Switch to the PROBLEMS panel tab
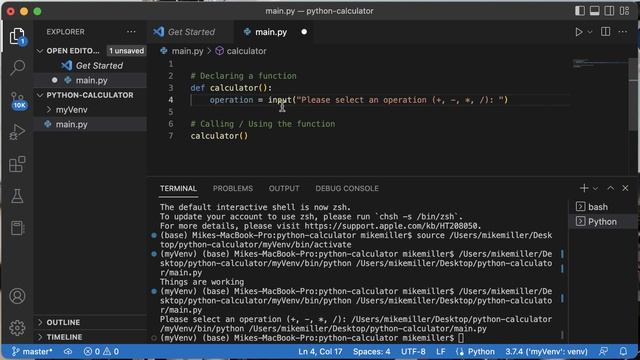The width and height of the screenshot is (640, 360). pyautogui.click(x=233, y=189)
